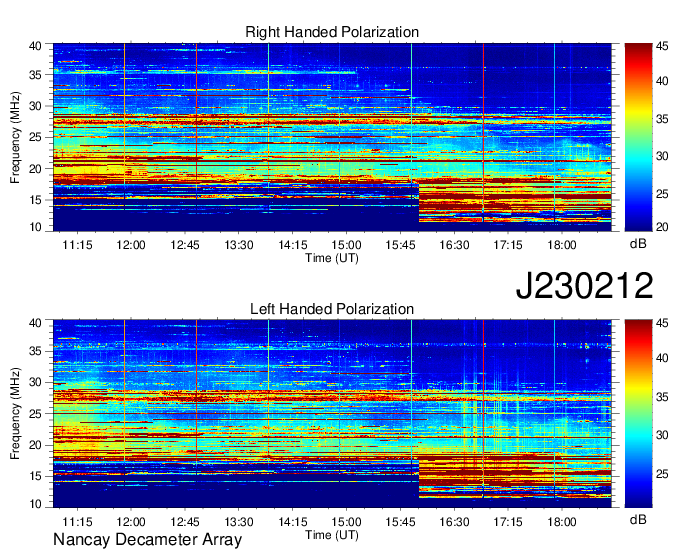Viewport: 680px width, 552px height.
Task: Click the "dB" unit label under Right Handed color bar
Action: [x=638, y=244]
